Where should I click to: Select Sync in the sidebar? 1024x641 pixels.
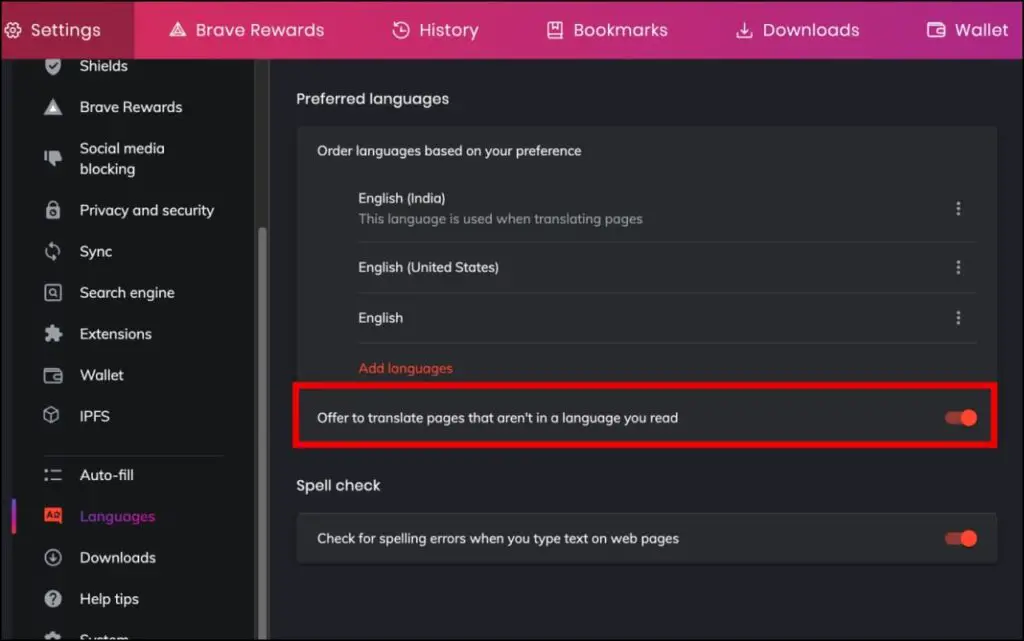[x=96, y=251]
